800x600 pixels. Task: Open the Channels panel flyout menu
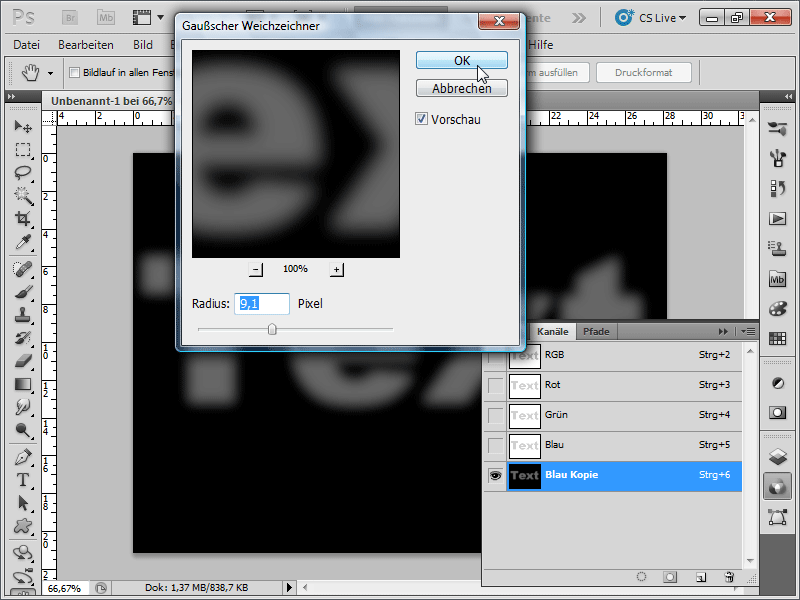[748, 332]
